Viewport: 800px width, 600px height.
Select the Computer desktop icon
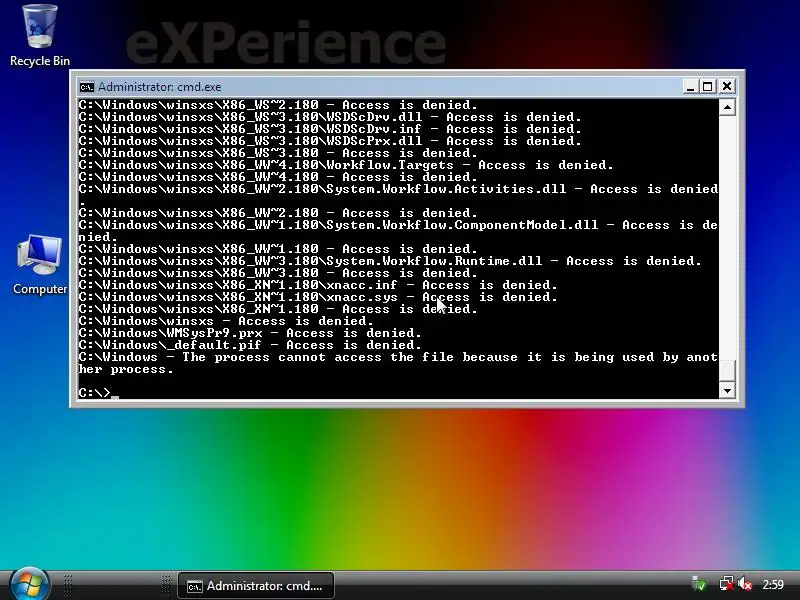40,264
